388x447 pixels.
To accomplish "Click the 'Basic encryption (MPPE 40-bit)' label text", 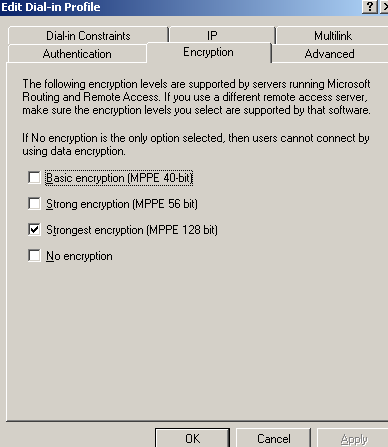I will pyautogui.click(x=119, y=178).
